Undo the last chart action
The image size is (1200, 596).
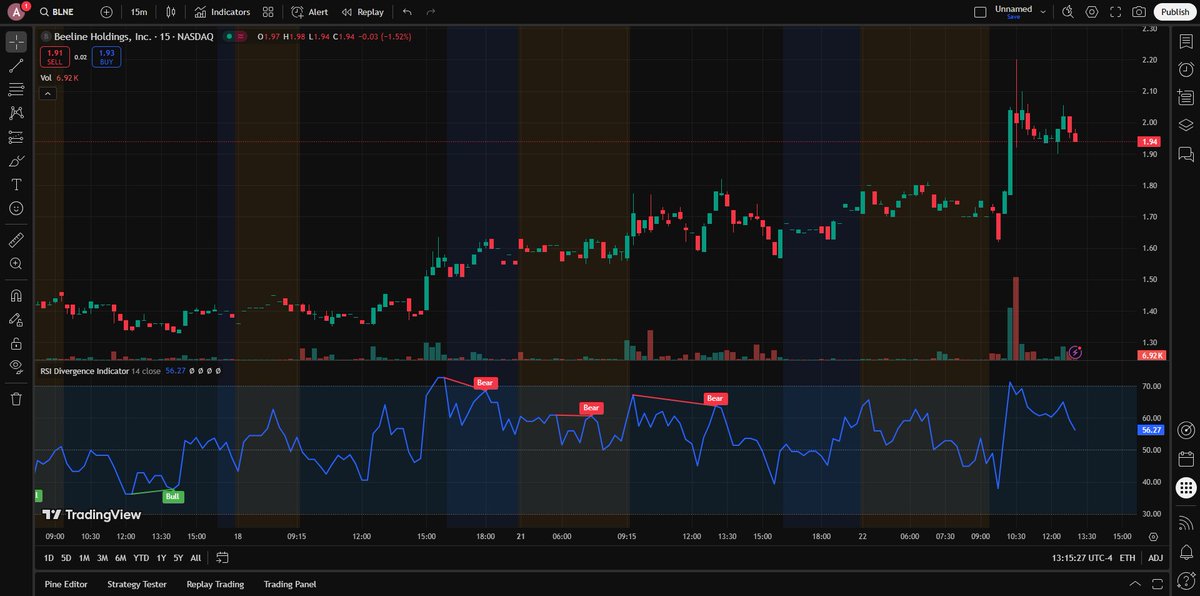point(407,12)
